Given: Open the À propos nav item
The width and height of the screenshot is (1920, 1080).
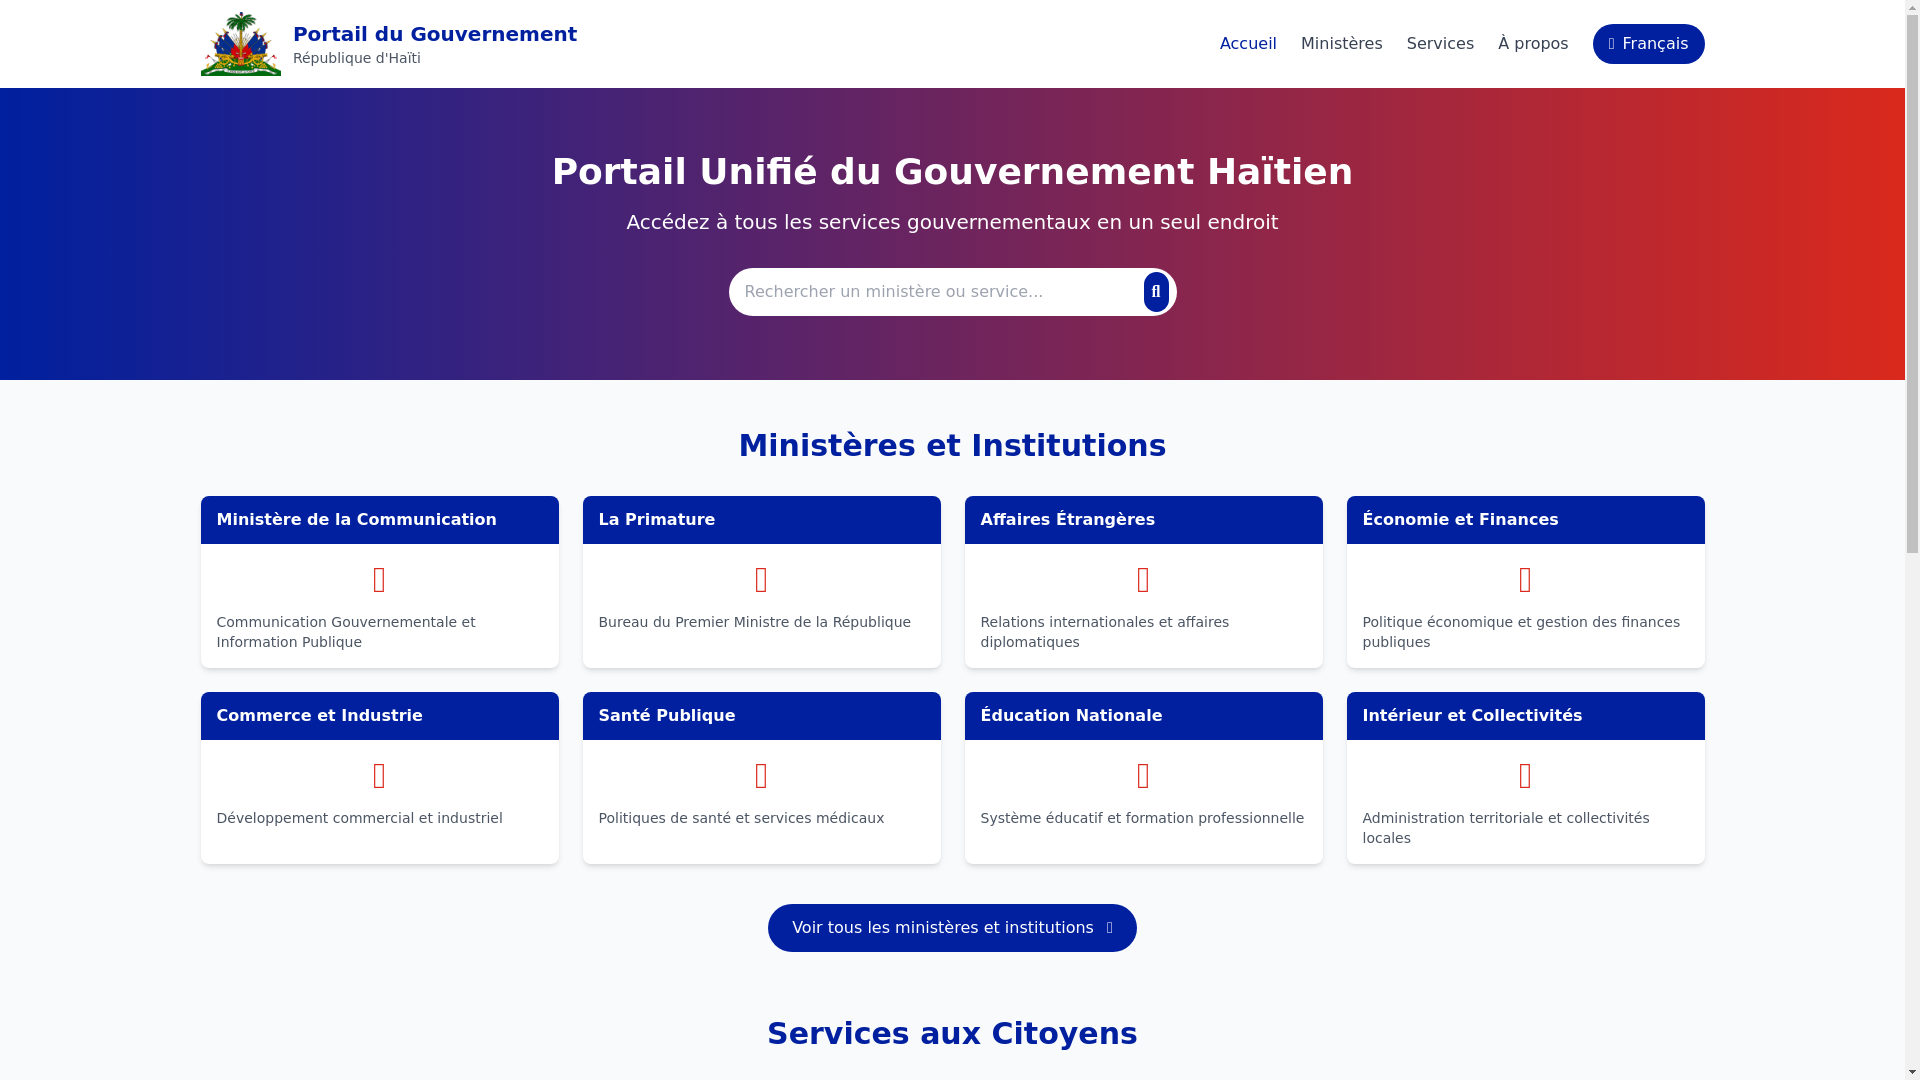Looking at the screenshot, I should tap(1533, 44).
